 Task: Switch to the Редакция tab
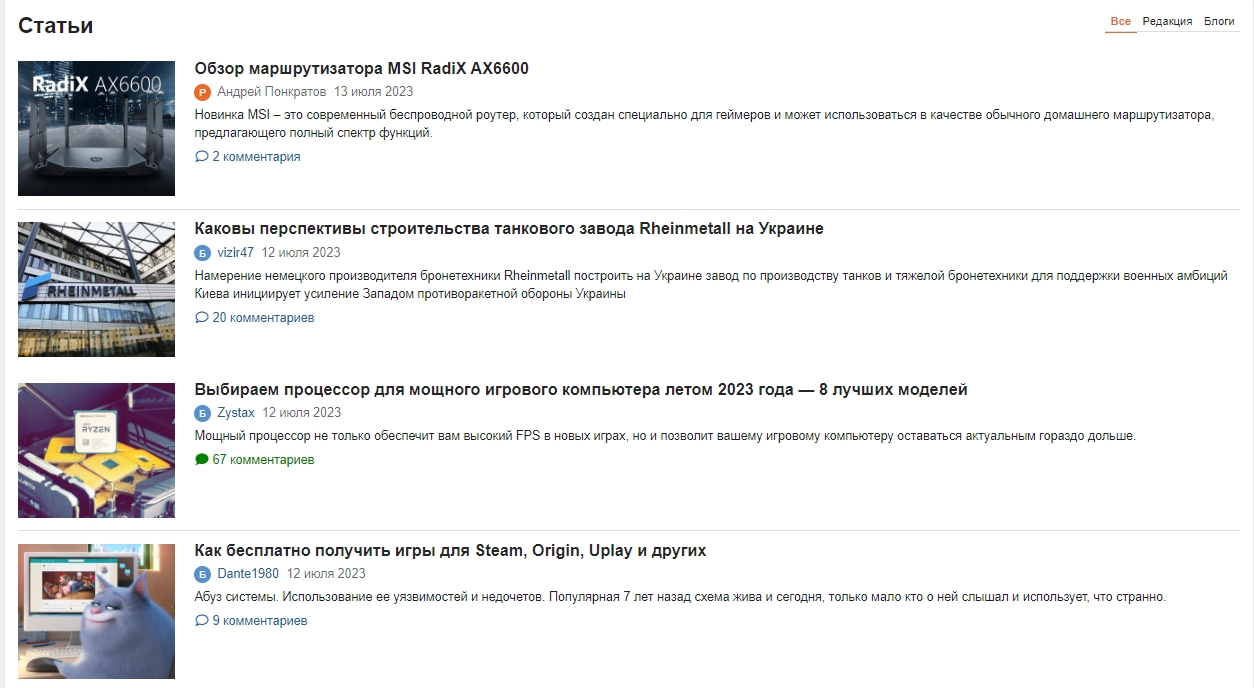[x=1167, y=21]
